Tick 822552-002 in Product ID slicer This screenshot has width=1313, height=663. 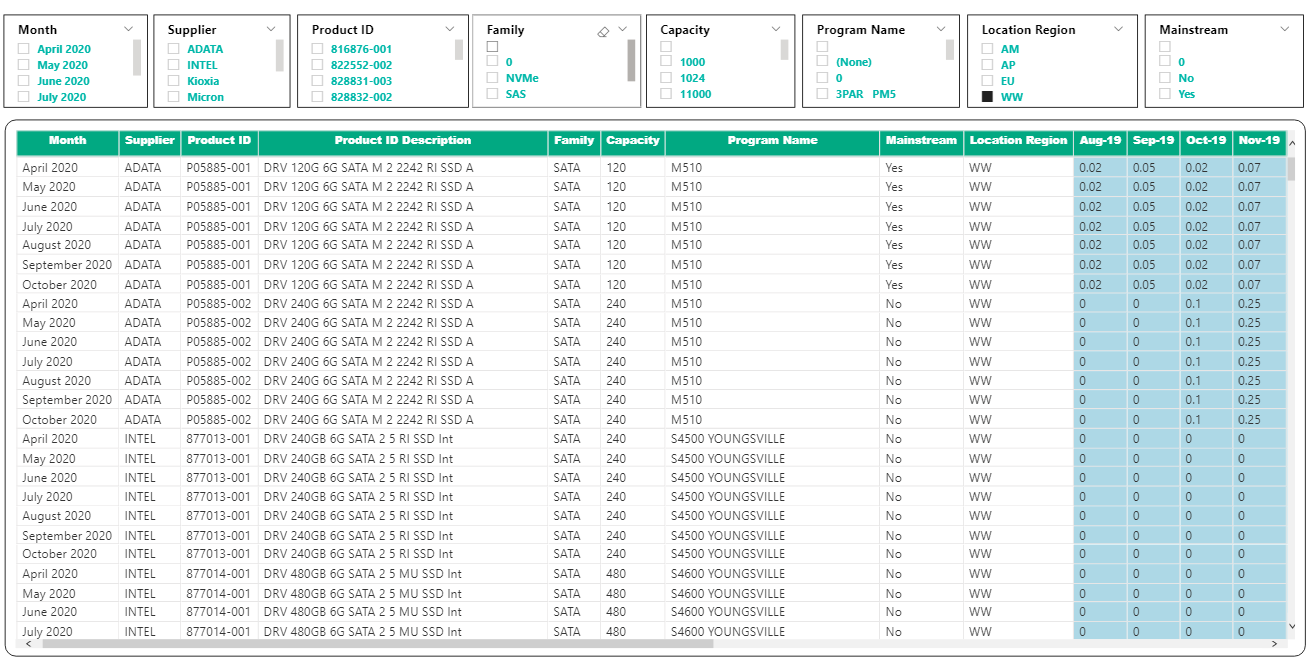(317, 65)
